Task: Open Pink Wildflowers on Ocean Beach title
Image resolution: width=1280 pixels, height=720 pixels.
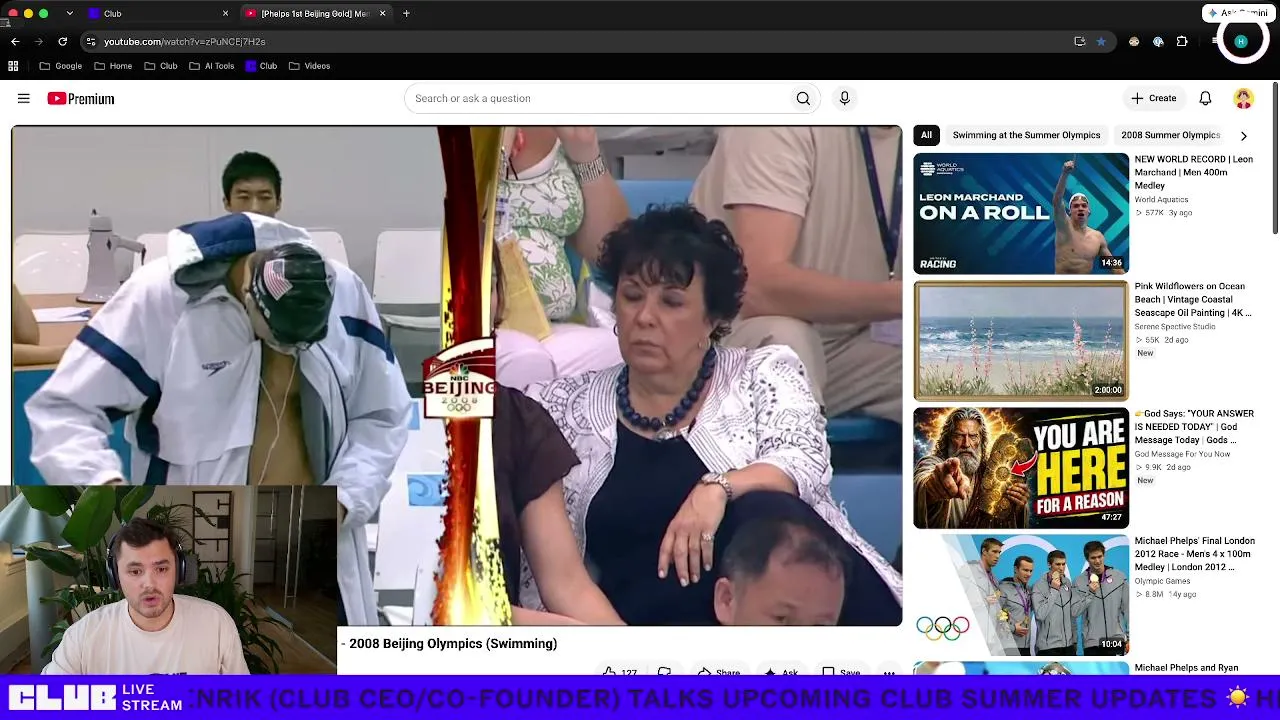Action: (x=1194, y=299)
